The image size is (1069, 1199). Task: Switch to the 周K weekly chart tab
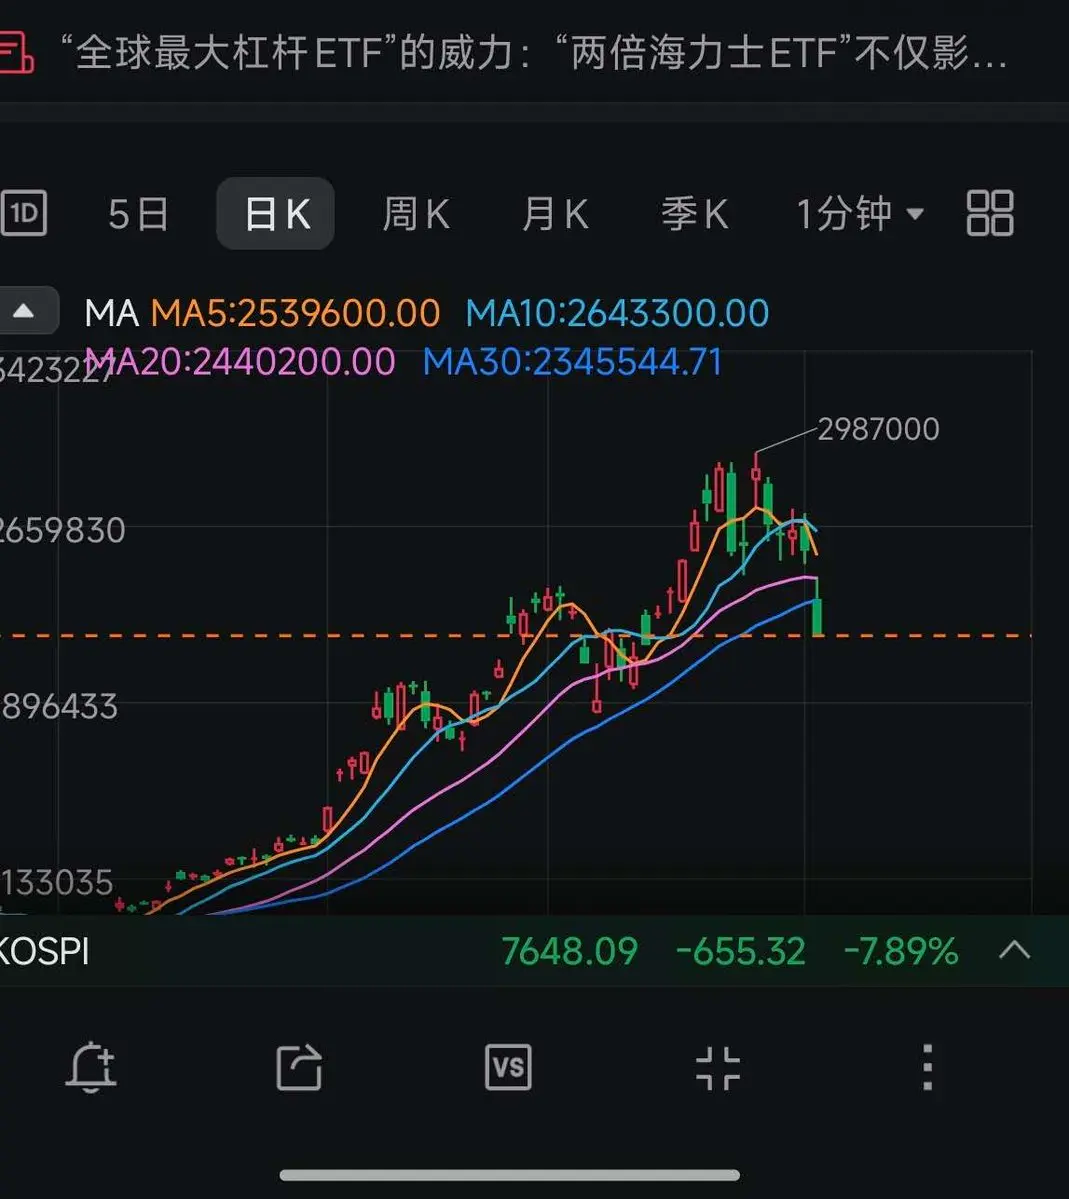416,213
